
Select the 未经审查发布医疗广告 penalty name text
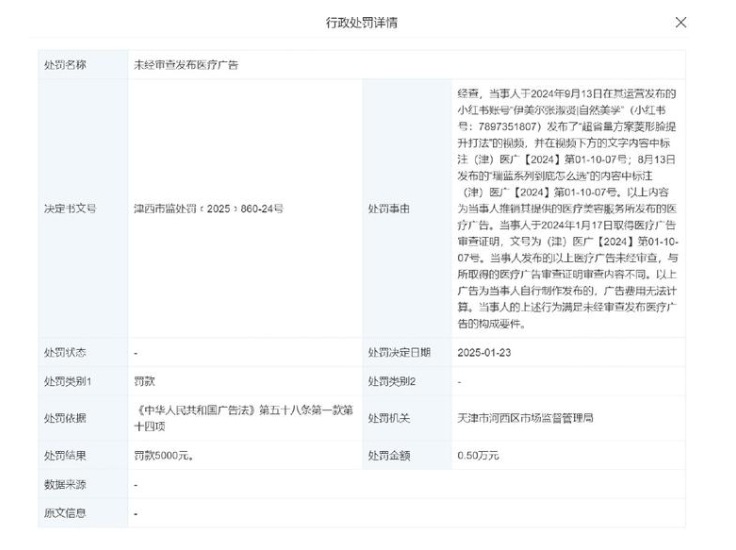coord(186,64)
